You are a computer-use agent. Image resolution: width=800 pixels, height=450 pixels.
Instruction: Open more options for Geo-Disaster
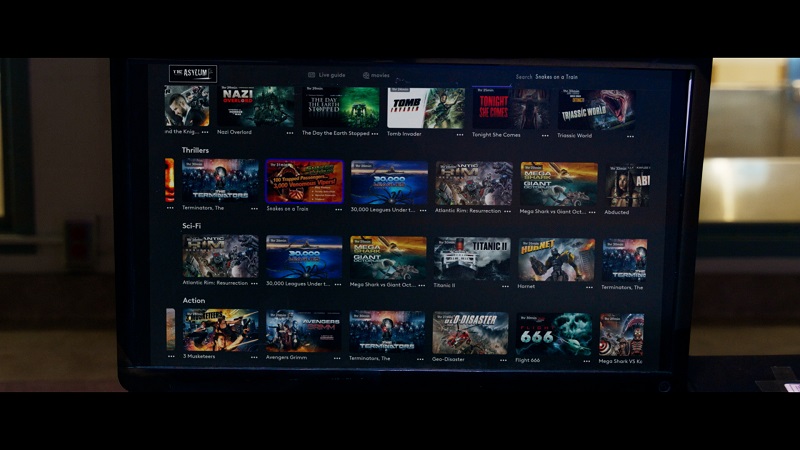pyautogui.click(x=503, y=360)
